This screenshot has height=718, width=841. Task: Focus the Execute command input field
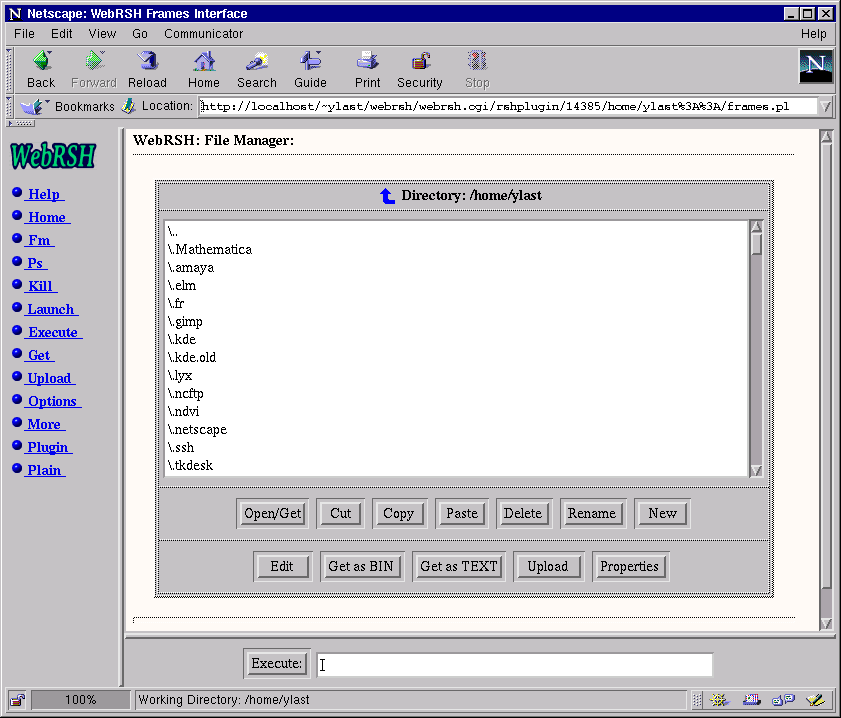point(514,664)
